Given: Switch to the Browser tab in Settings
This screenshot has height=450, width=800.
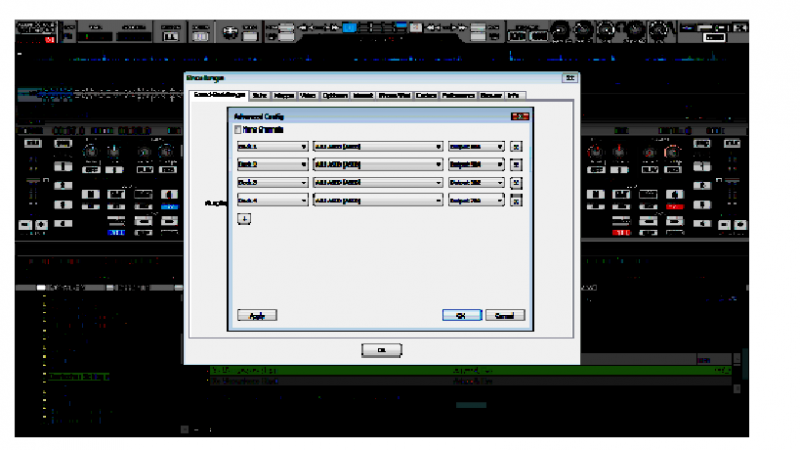Looking at the screenshot, I should pyautogui.click(x=491, y=95).
